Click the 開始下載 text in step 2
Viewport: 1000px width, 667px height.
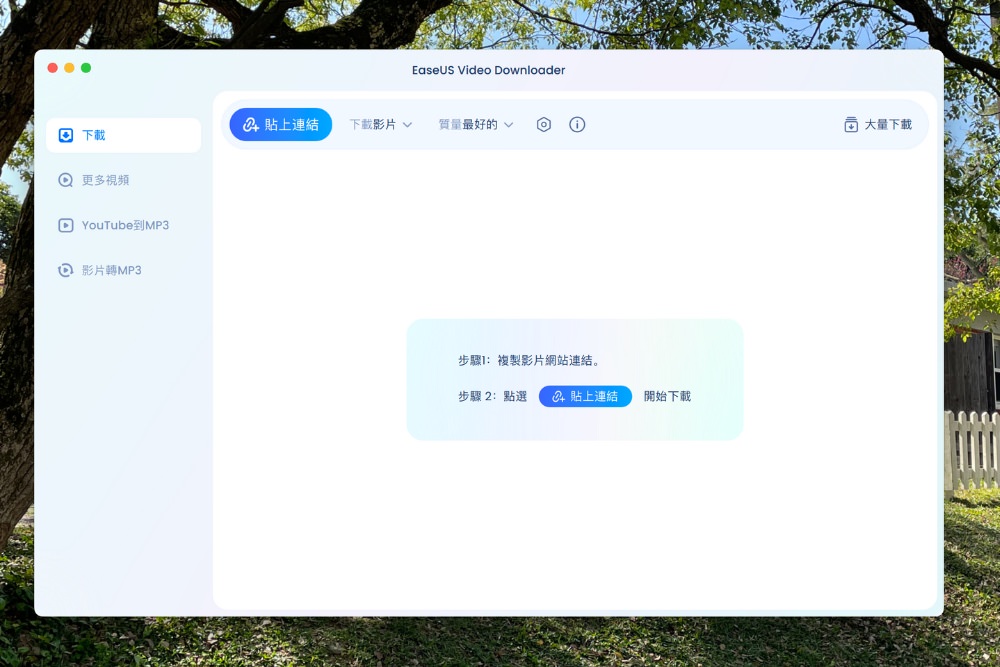[667, 396]
